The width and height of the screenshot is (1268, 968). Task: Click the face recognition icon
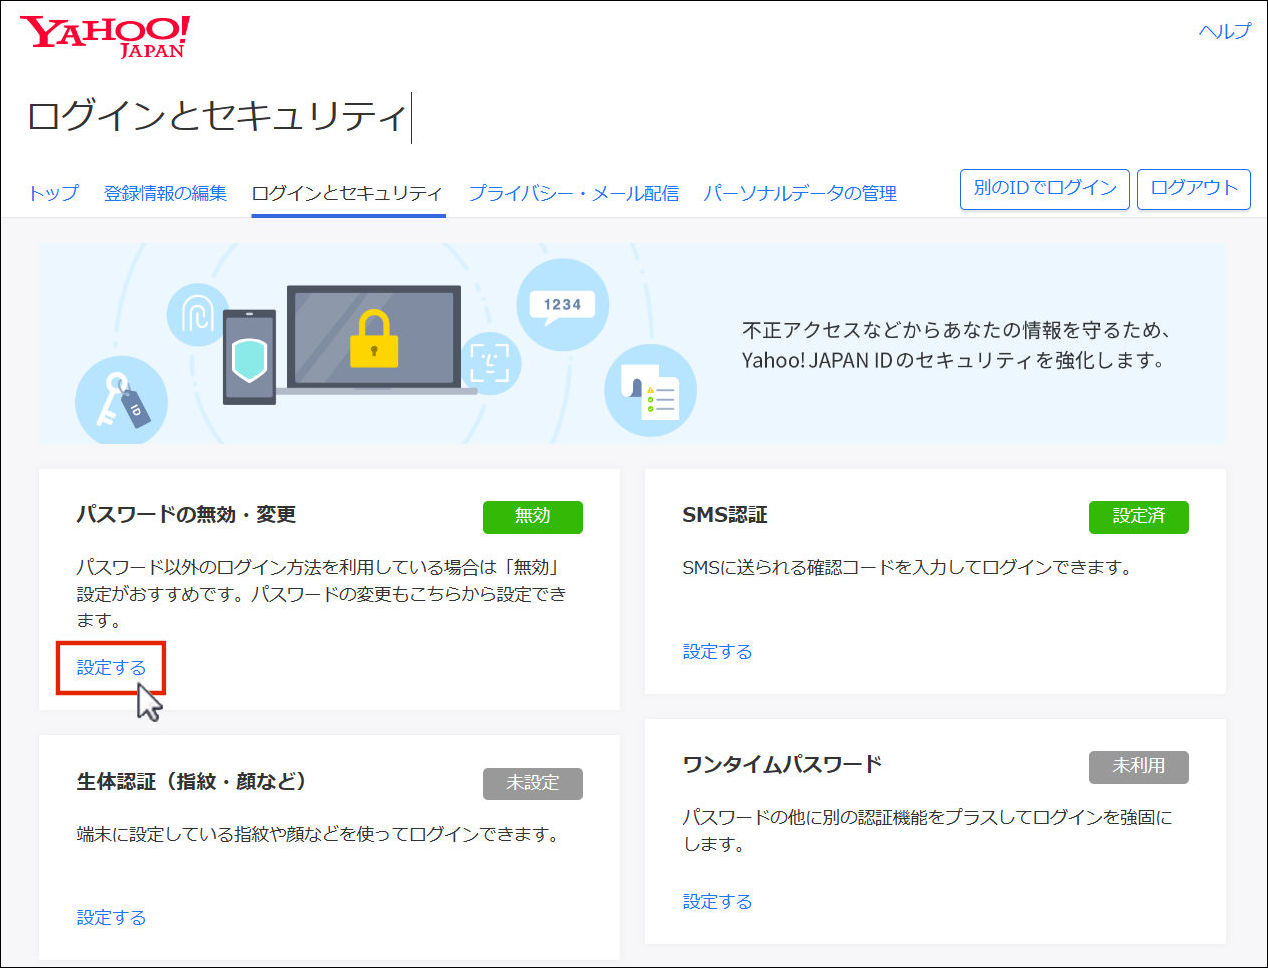pos(490,363)
